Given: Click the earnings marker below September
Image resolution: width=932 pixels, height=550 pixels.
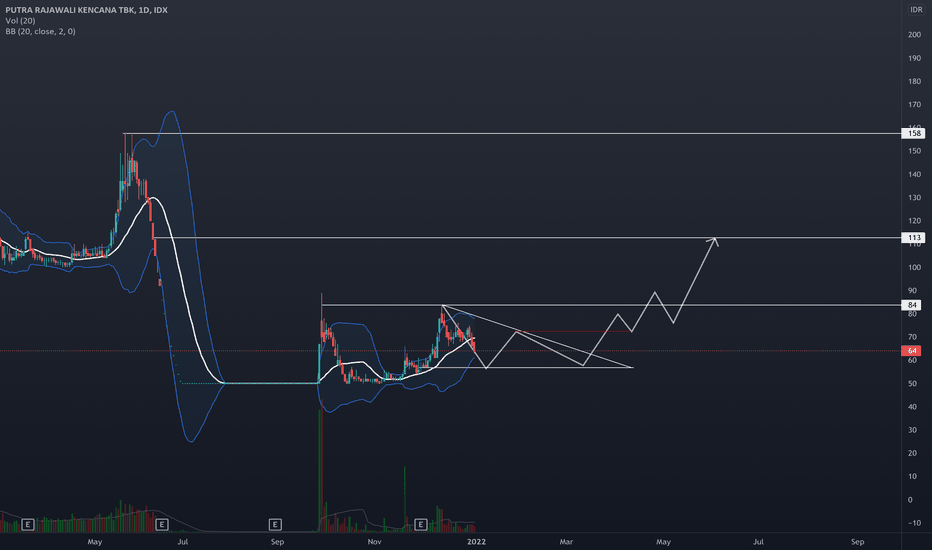Looking at the screenshot, I should point(275,524).
